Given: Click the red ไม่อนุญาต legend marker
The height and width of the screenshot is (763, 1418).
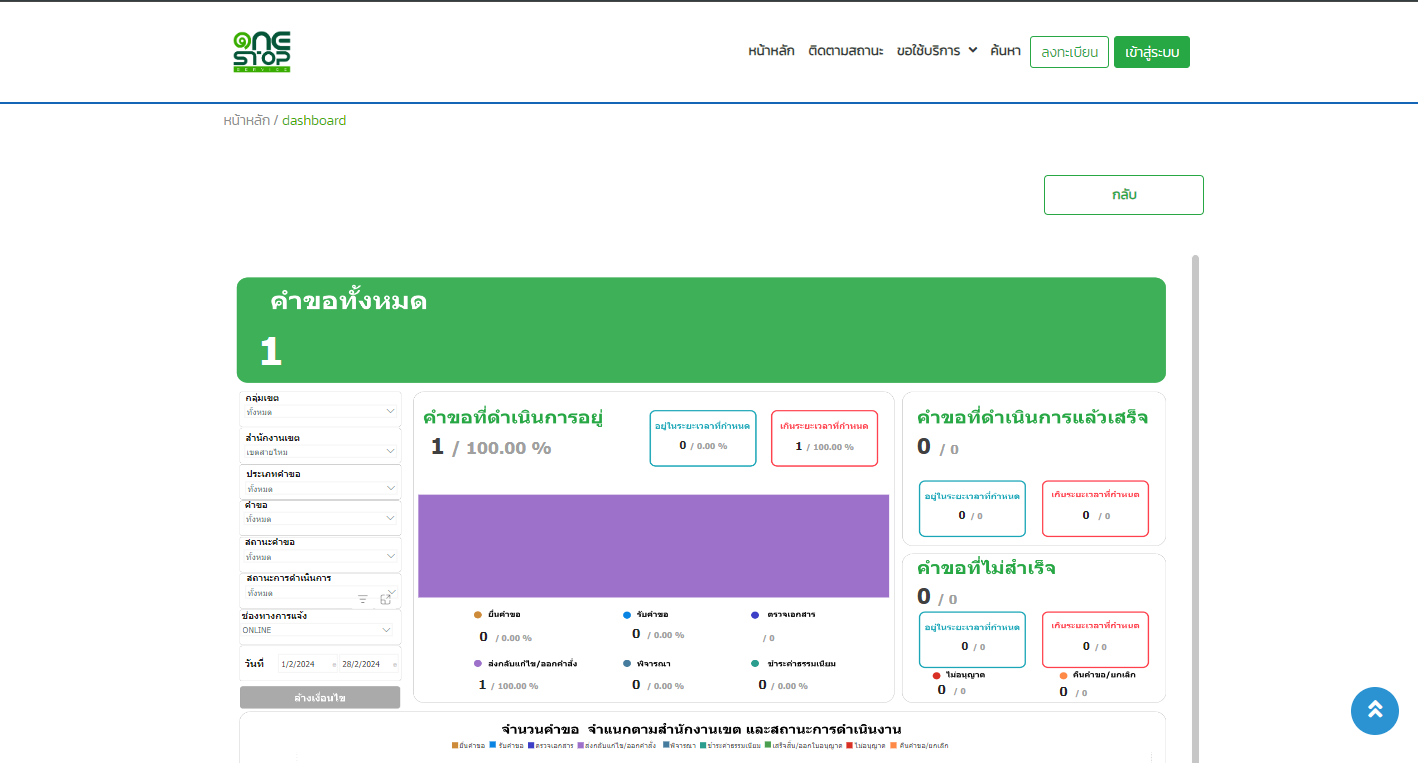Looking at the screenshot, I should [x=936, y=675].
